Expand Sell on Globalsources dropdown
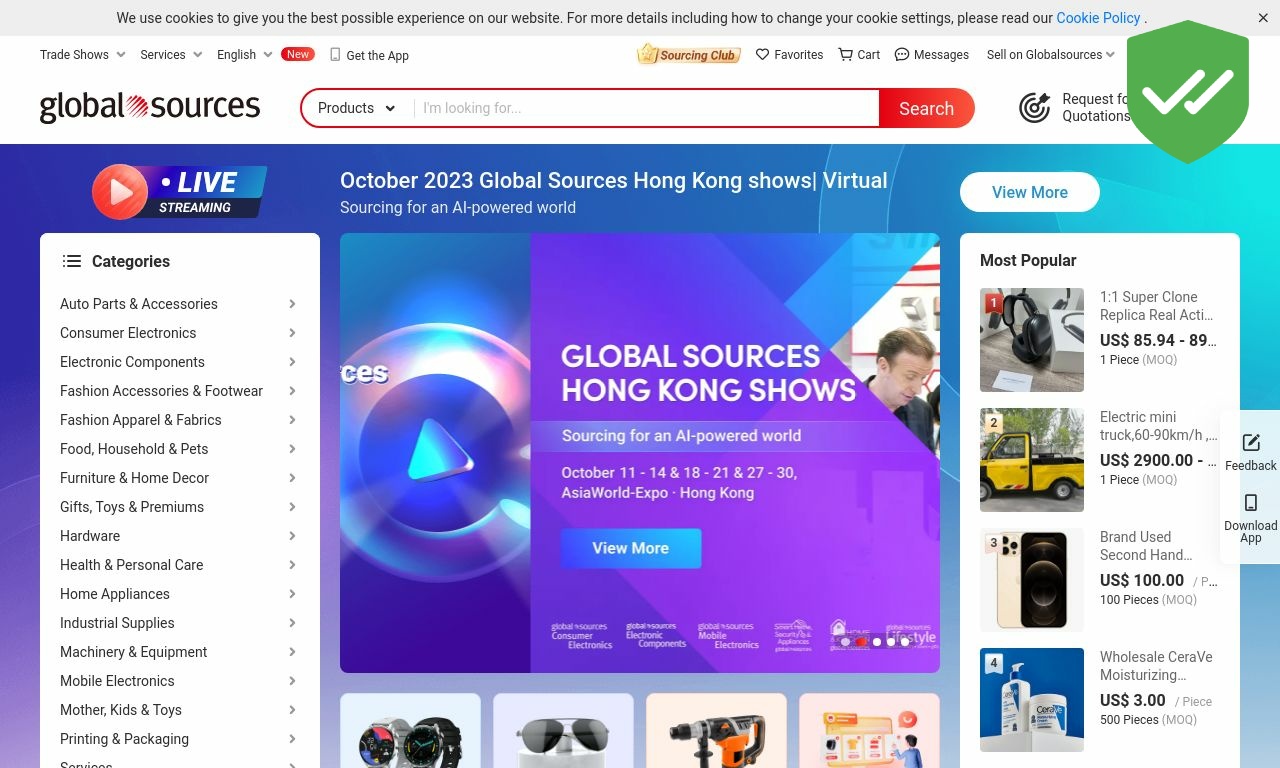 [x=1051, y=55]
